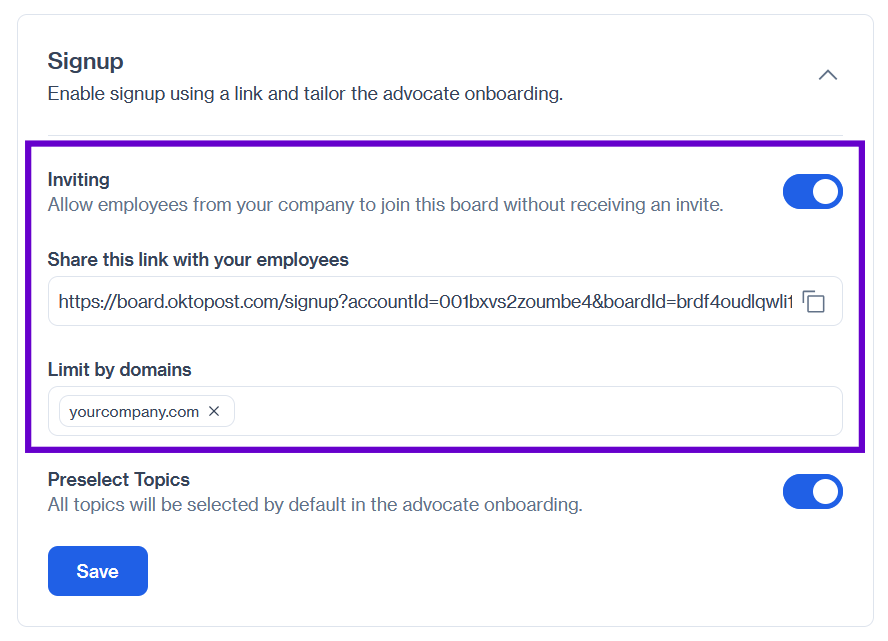888x641 pixels.
Task: Click the 'Share this link with your employees' label
Action: click(x=198, y=259)
